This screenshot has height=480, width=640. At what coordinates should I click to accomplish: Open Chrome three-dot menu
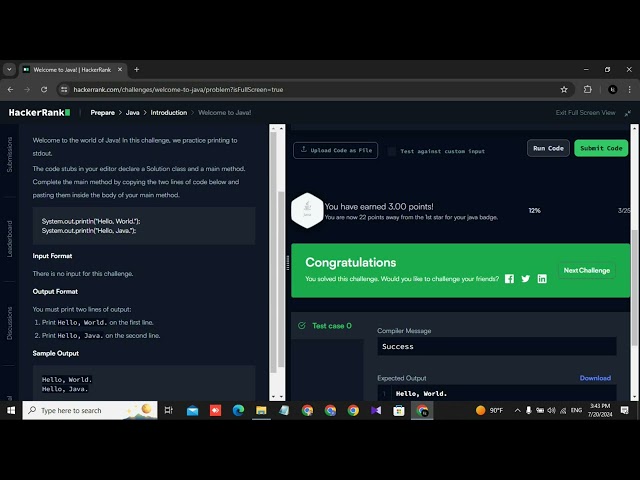coord(629,89)
